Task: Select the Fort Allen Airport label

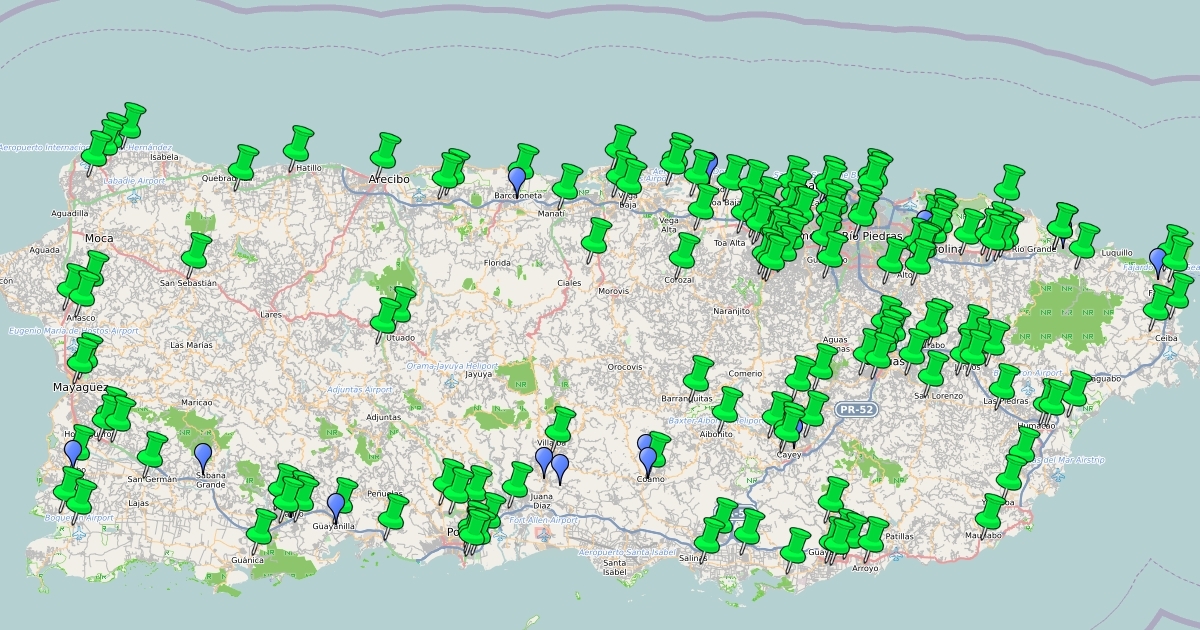Action: pyautogui.click(x=545, y=519)
